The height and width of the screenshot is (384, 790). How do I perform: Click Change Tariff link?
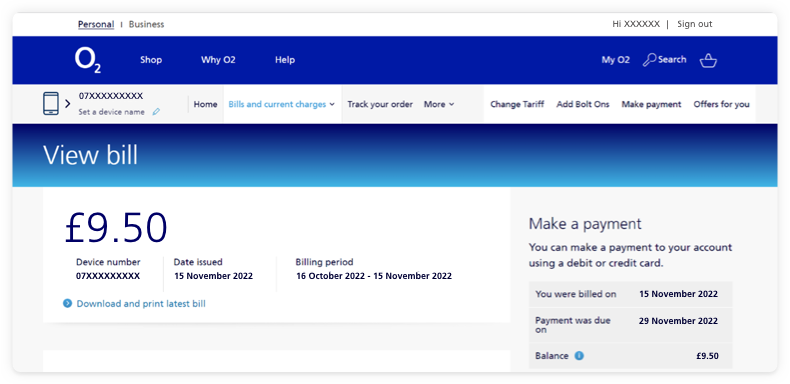(517, 104)
